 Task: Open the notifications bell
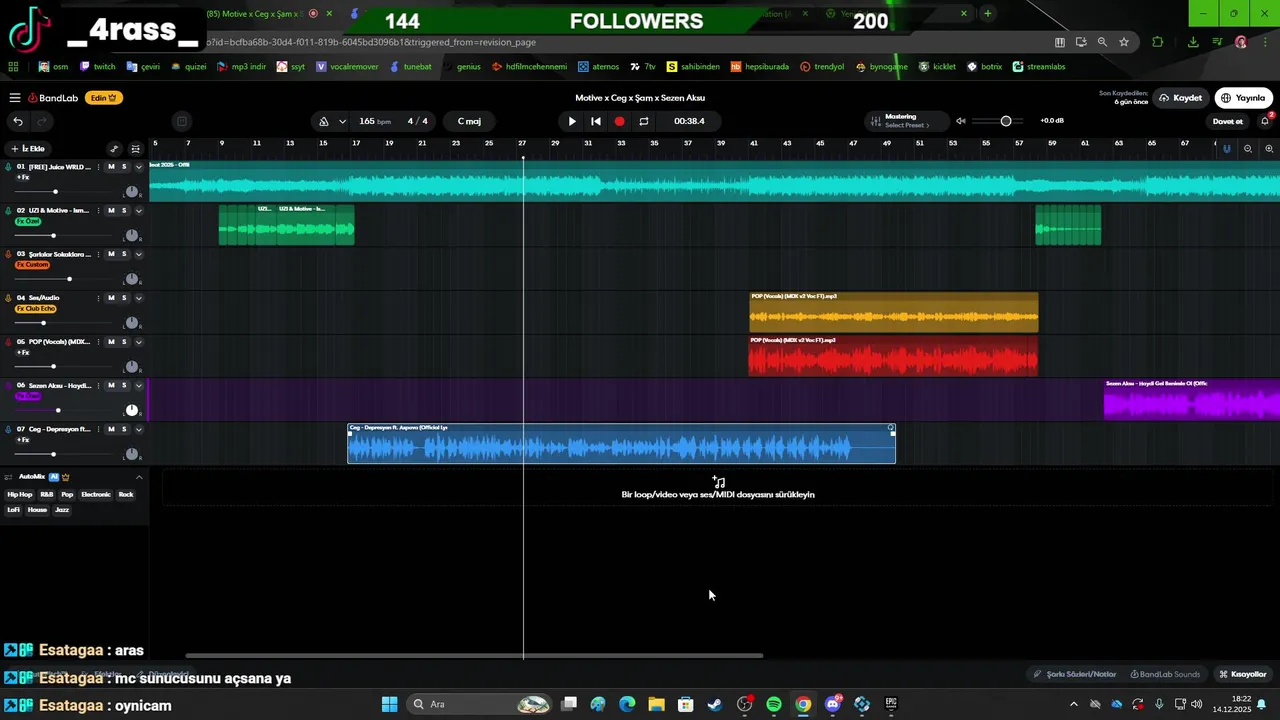1265,121
